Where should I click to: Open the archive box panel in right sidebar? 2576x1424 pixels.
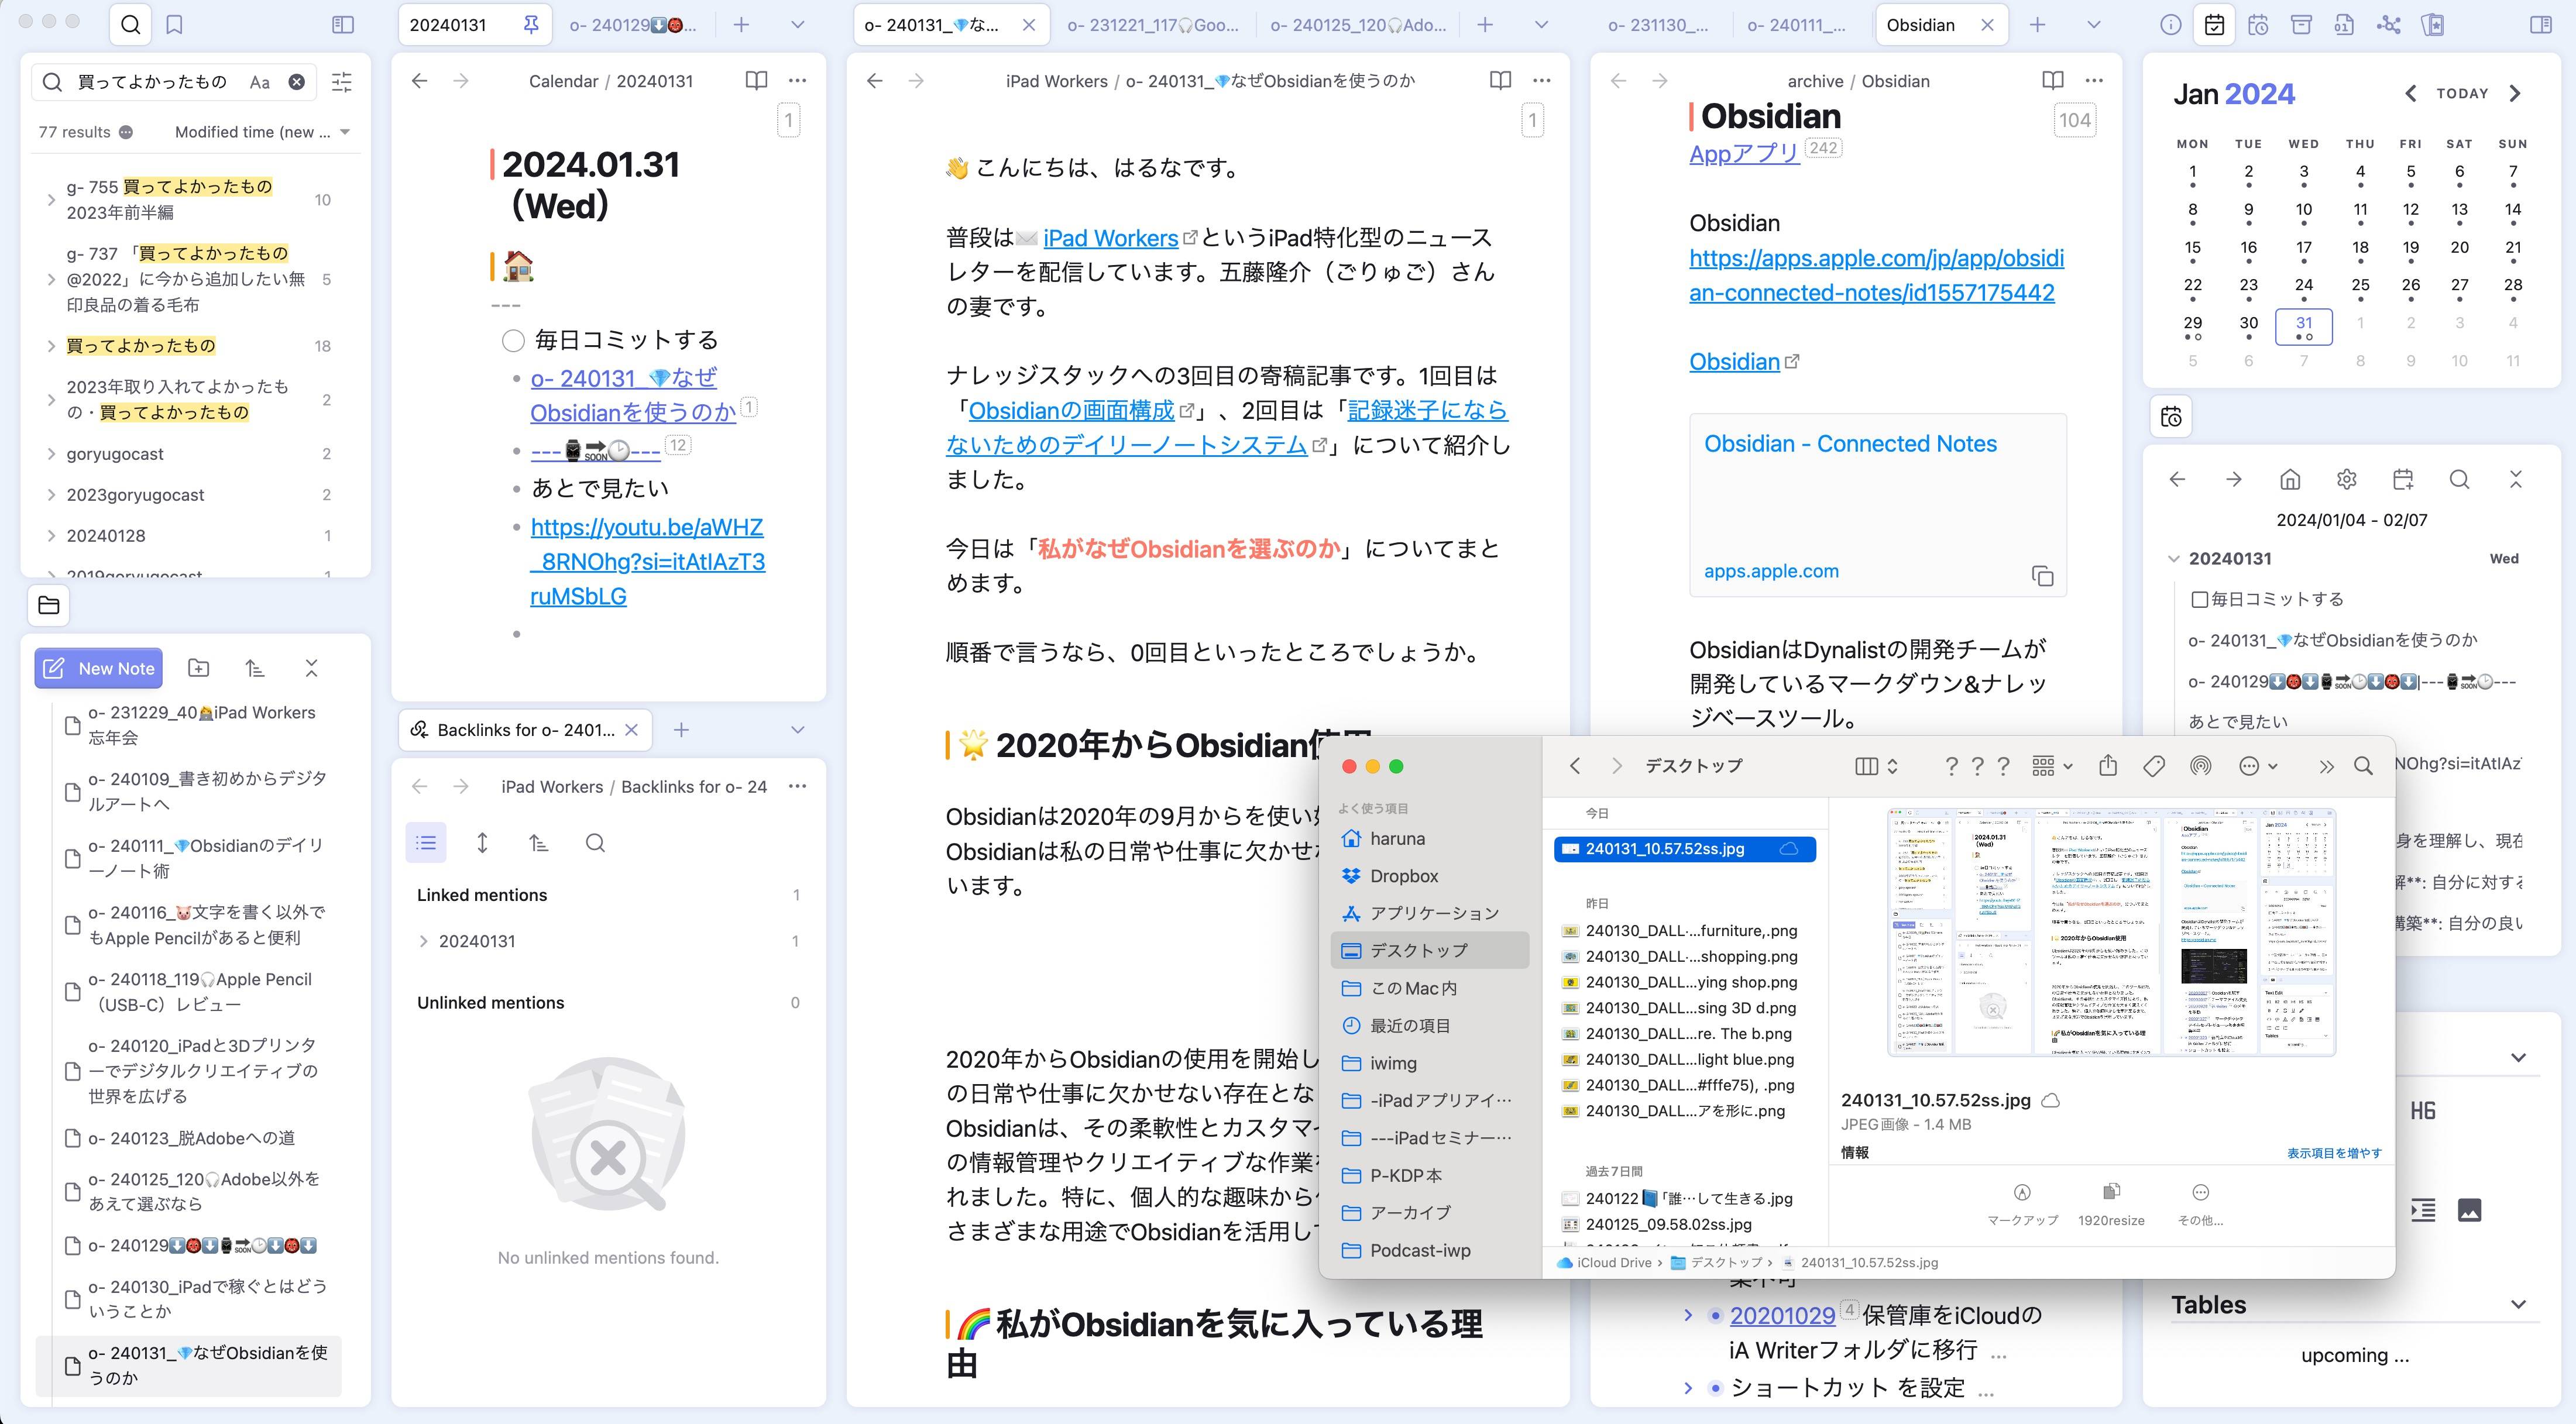point(2301,25)
